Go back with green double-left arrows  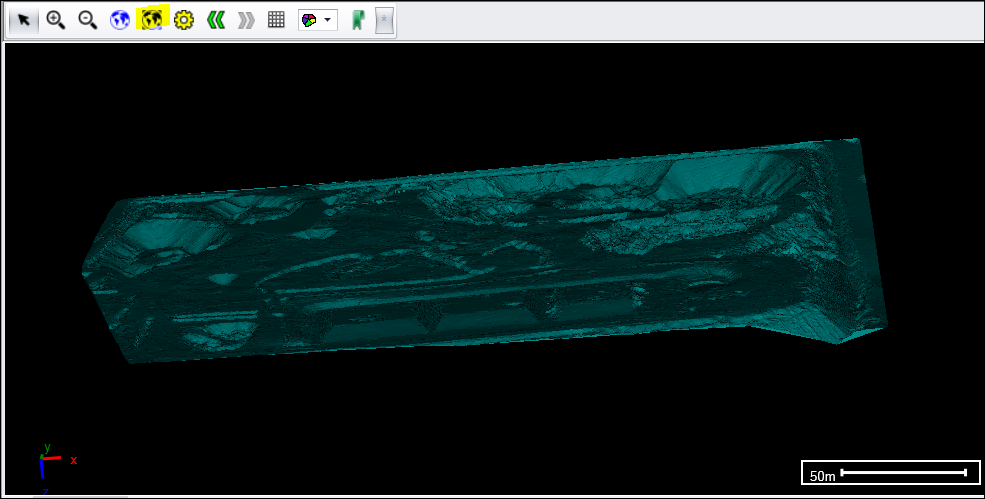click(215, 20)
